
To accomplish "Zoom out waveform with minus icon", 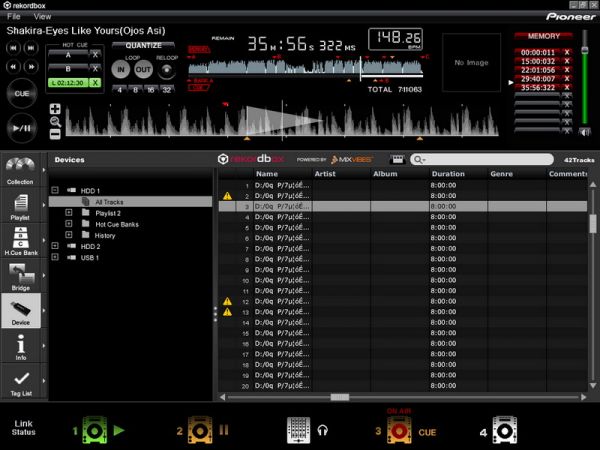I will 55,134.
